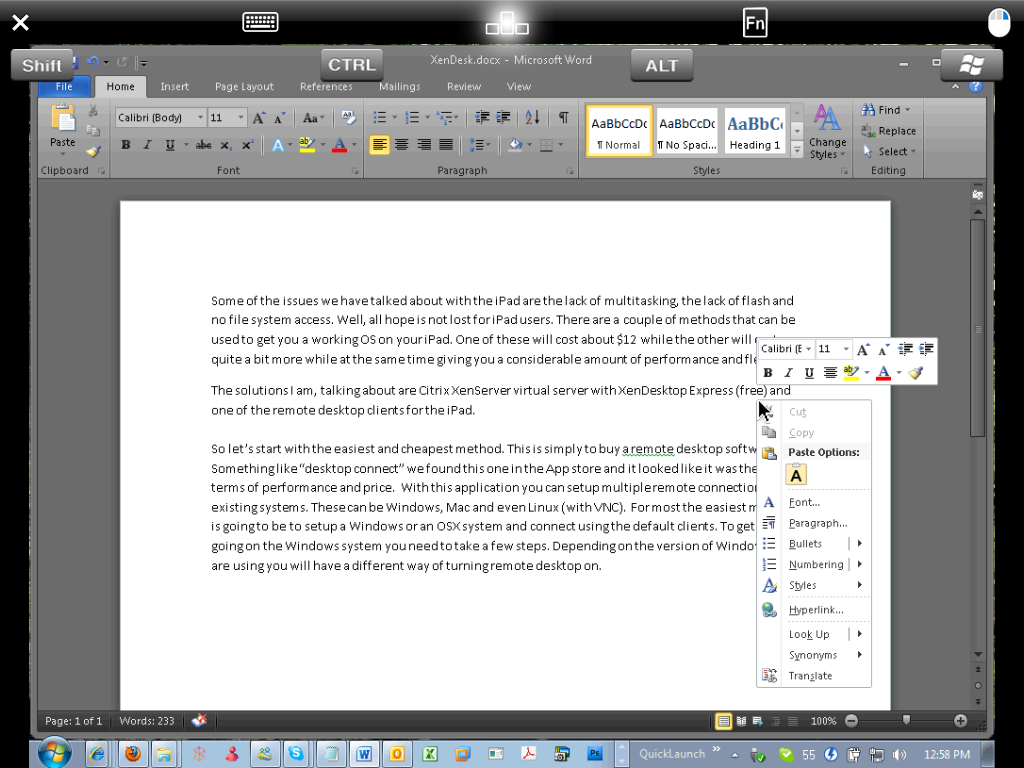Open the Bullets dropdown in the ribbon
Viewport: 1024px width, 768px height.
click(394, 118)
